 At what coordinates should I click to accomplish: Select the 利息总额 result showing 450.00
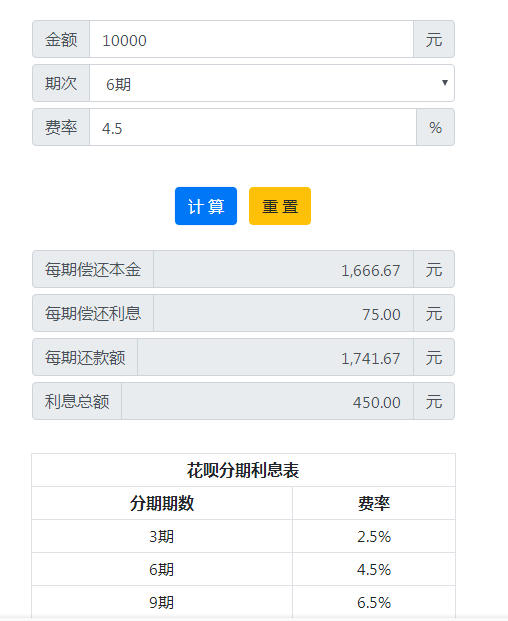[x=268, y=401]
